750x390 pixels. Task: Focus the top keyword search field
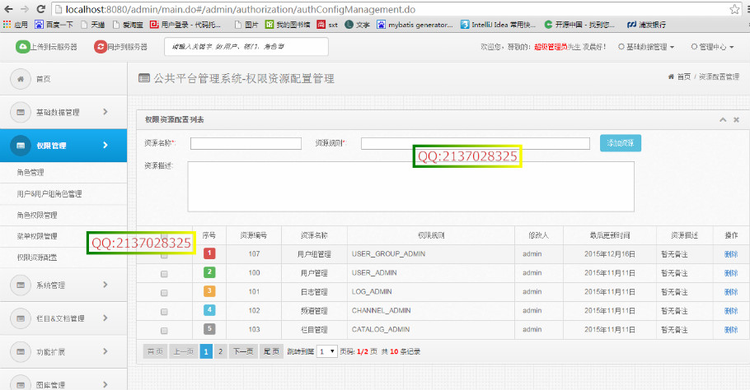pyautogui.click(x=246, y=46)
